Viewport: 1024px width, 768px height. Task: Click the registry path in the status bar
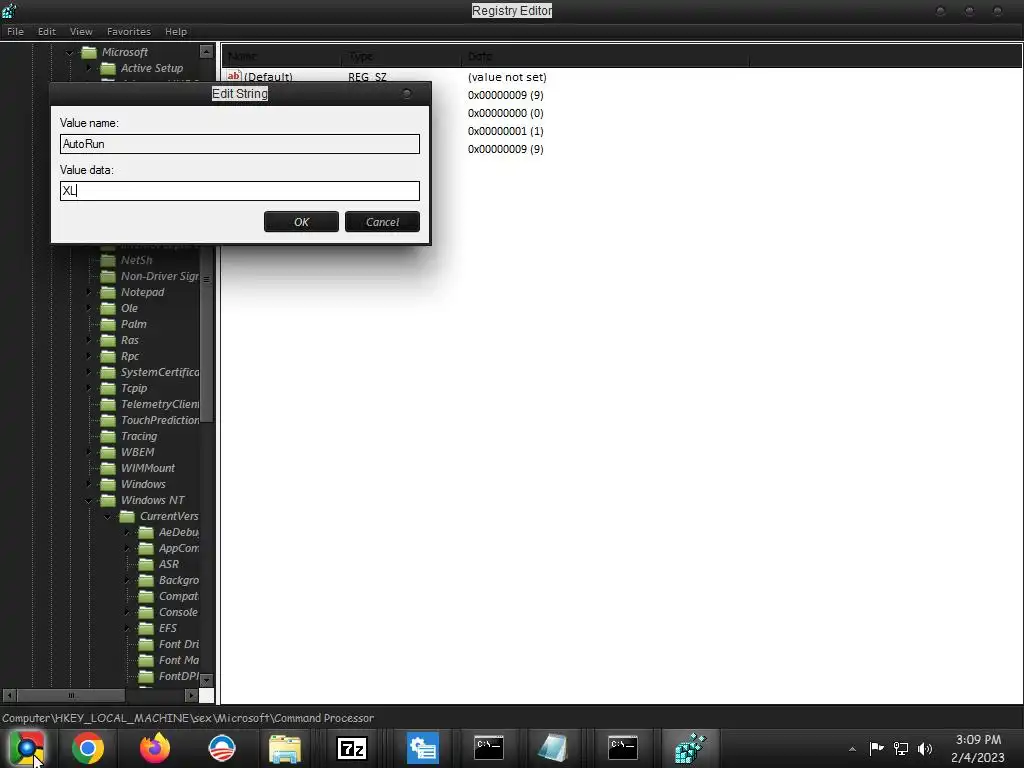pyautogui.click(x=188, y=718)
